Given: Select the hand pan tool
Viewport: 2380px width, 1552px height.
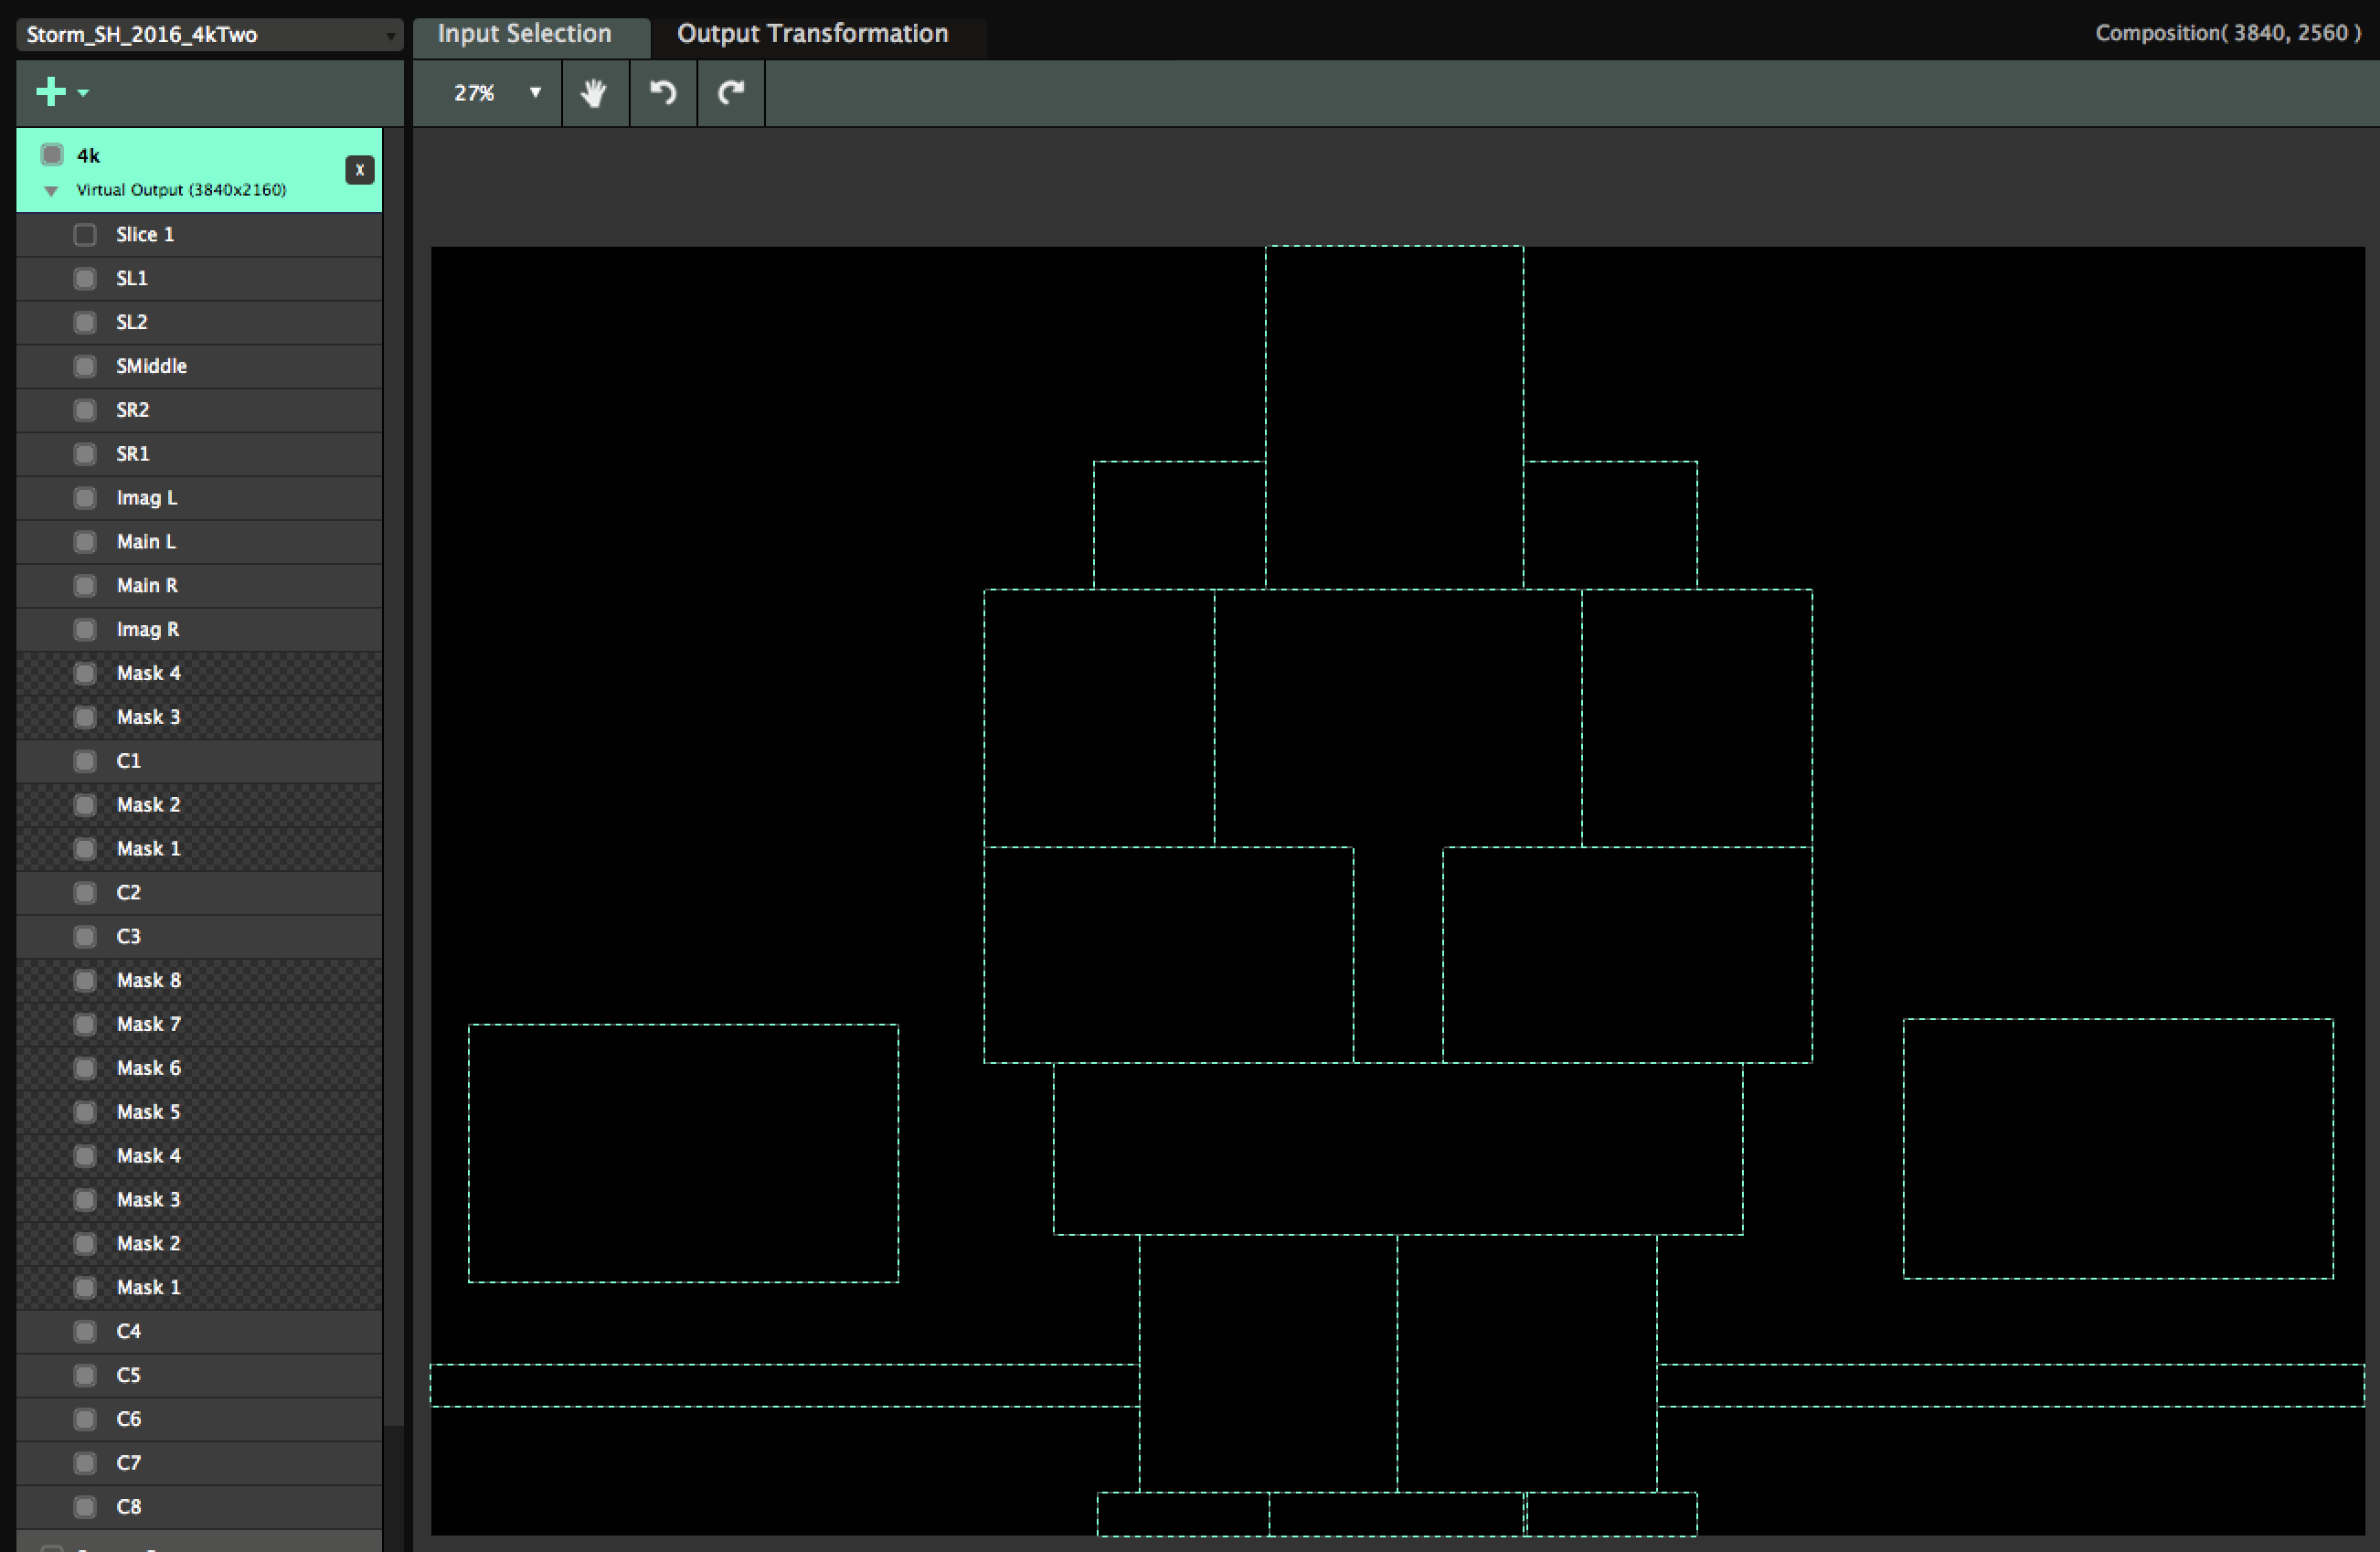Looking at the screenshot, I should pos(594,93).
